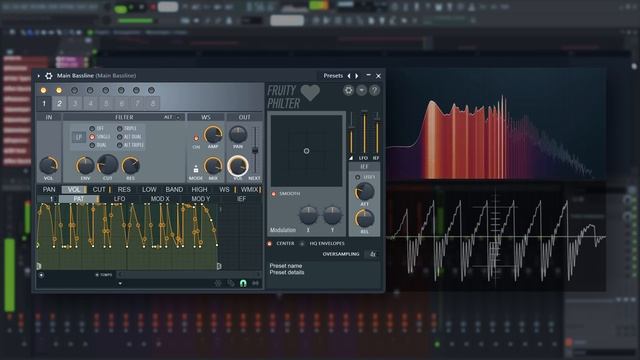
Task: Select filter slot tab 3
Action: pos(75,104)
